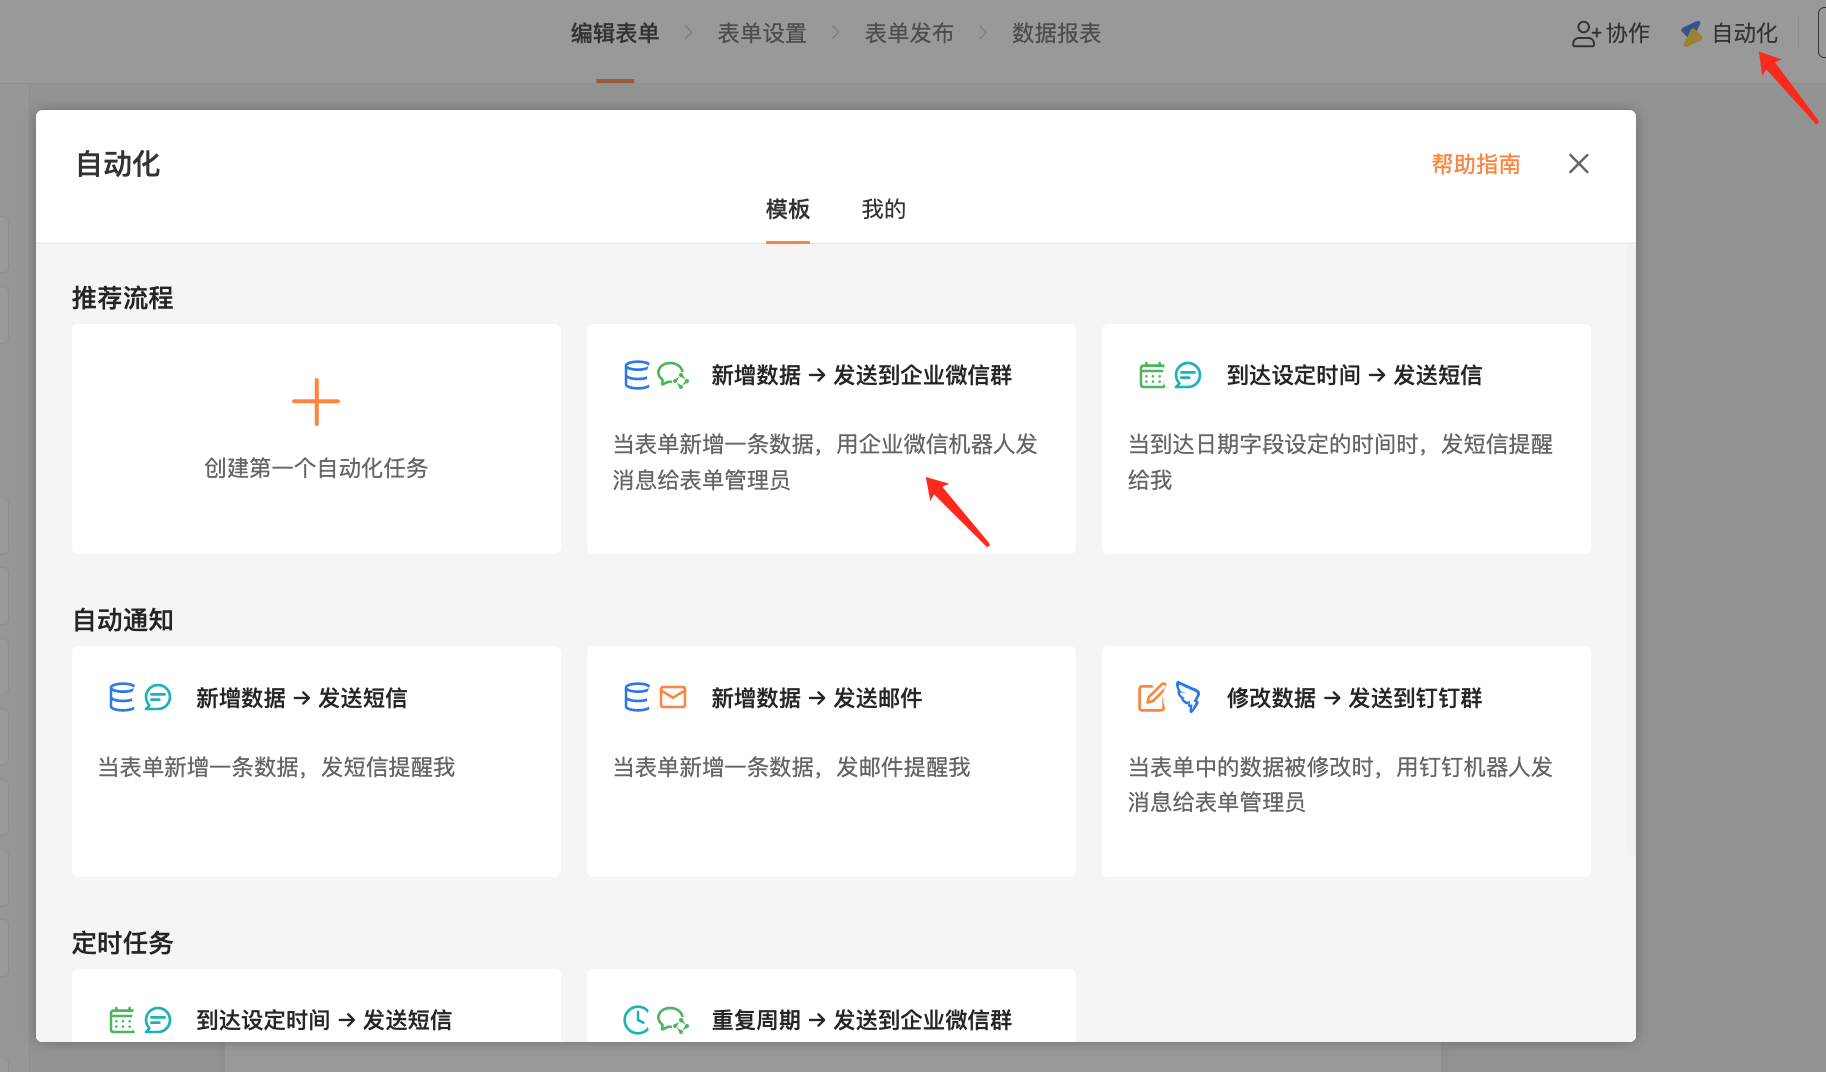Click calendar icon in recommended 到达设定时间→发送短信 card

click(1152, 375)
